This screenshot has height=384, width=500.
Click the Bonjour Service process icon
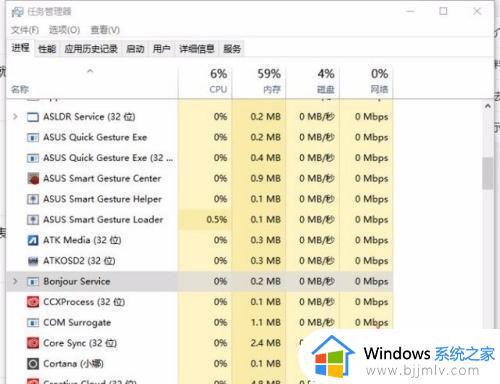point(33,282)
